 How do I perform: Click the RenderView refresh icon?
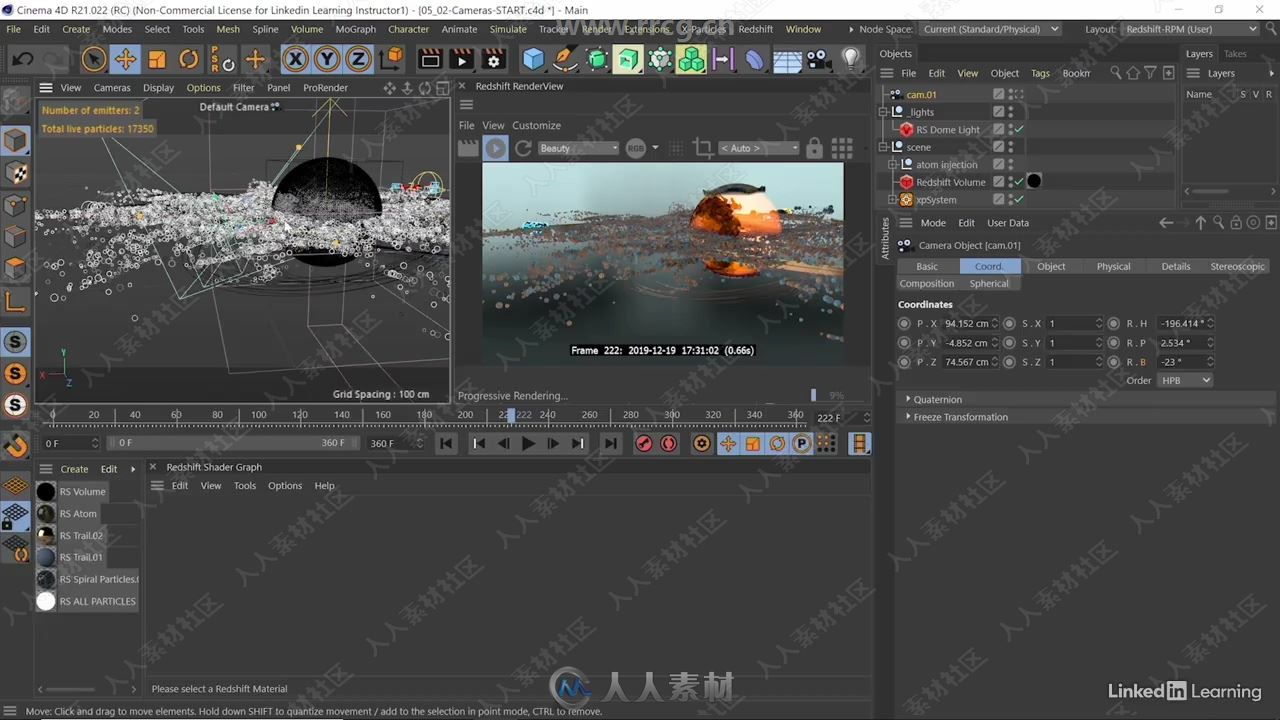point(523,149)
